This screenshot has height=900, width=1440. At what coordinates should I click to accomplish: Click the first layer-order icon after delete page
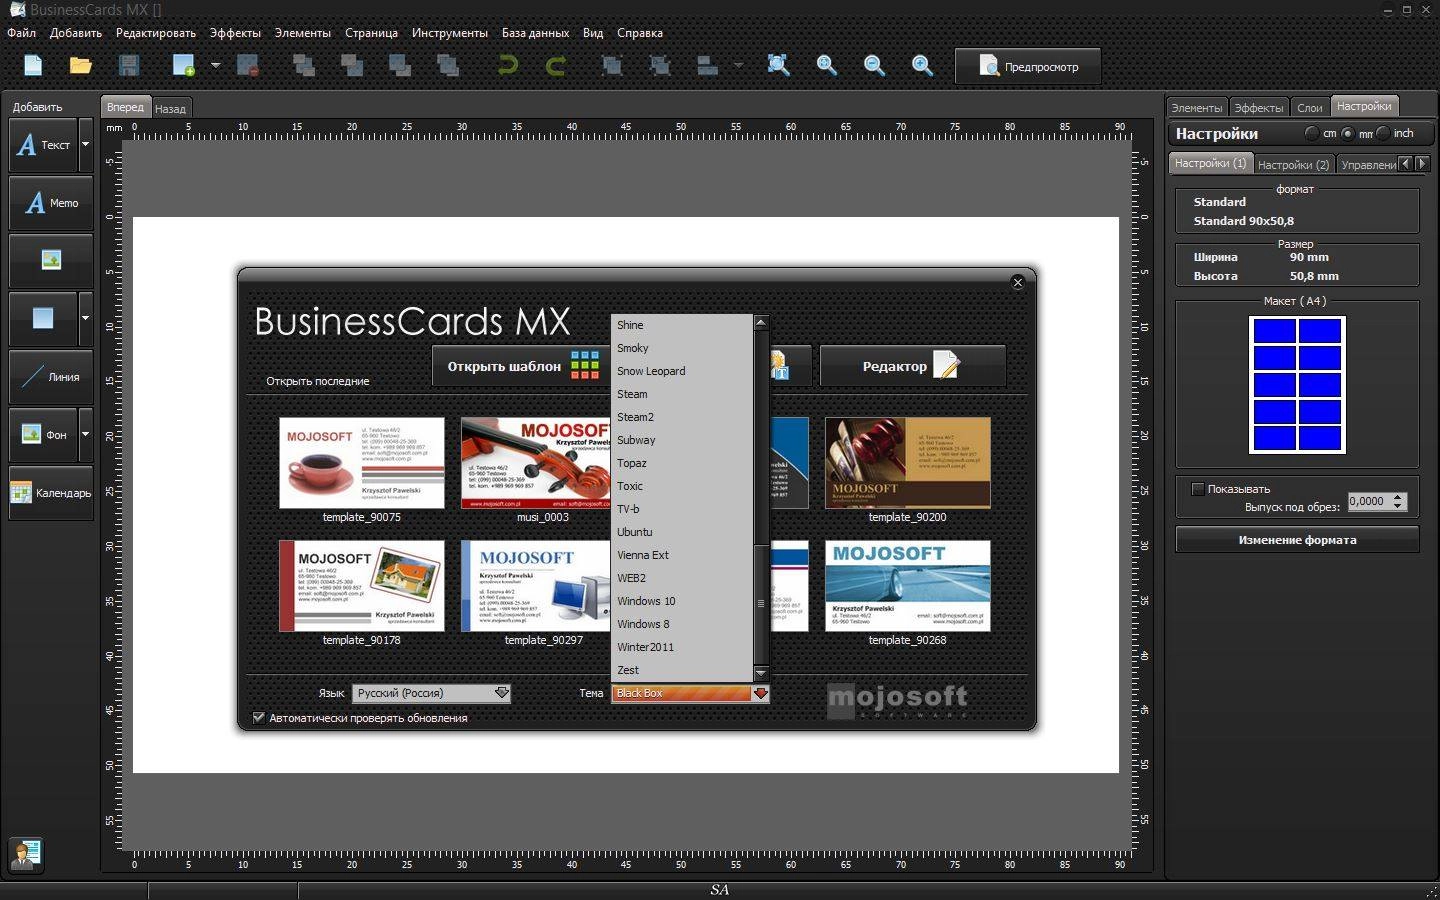304,66
